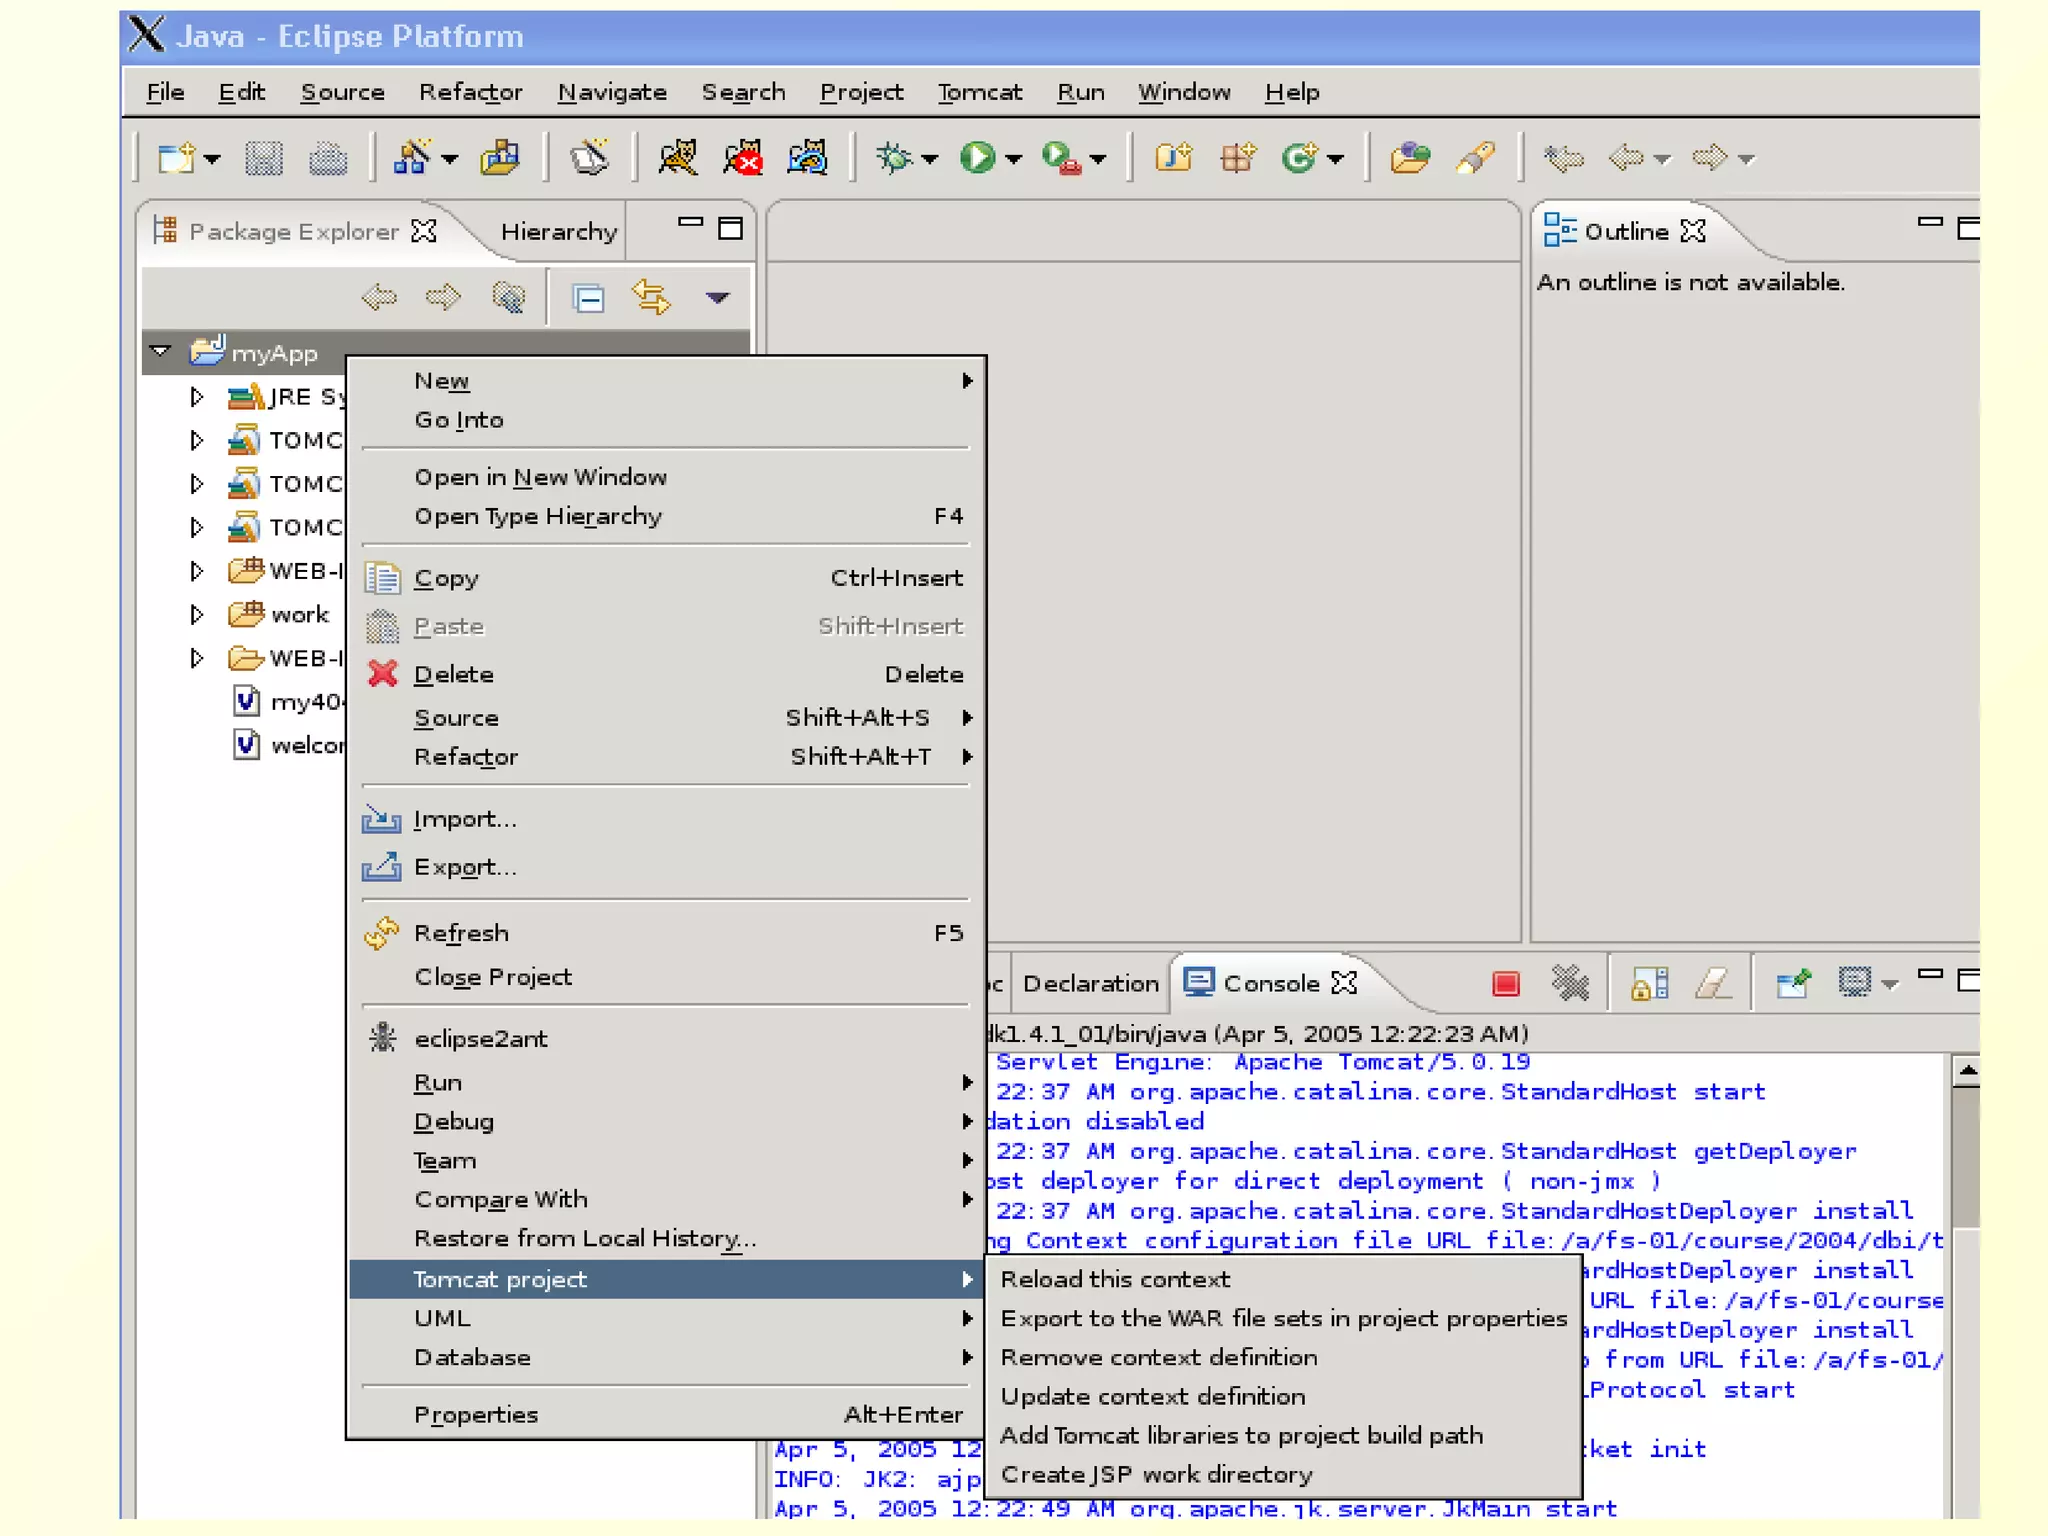Switch to the Declaration tab
Screen dimensions: 2048x1536
tap(1090, 983)
